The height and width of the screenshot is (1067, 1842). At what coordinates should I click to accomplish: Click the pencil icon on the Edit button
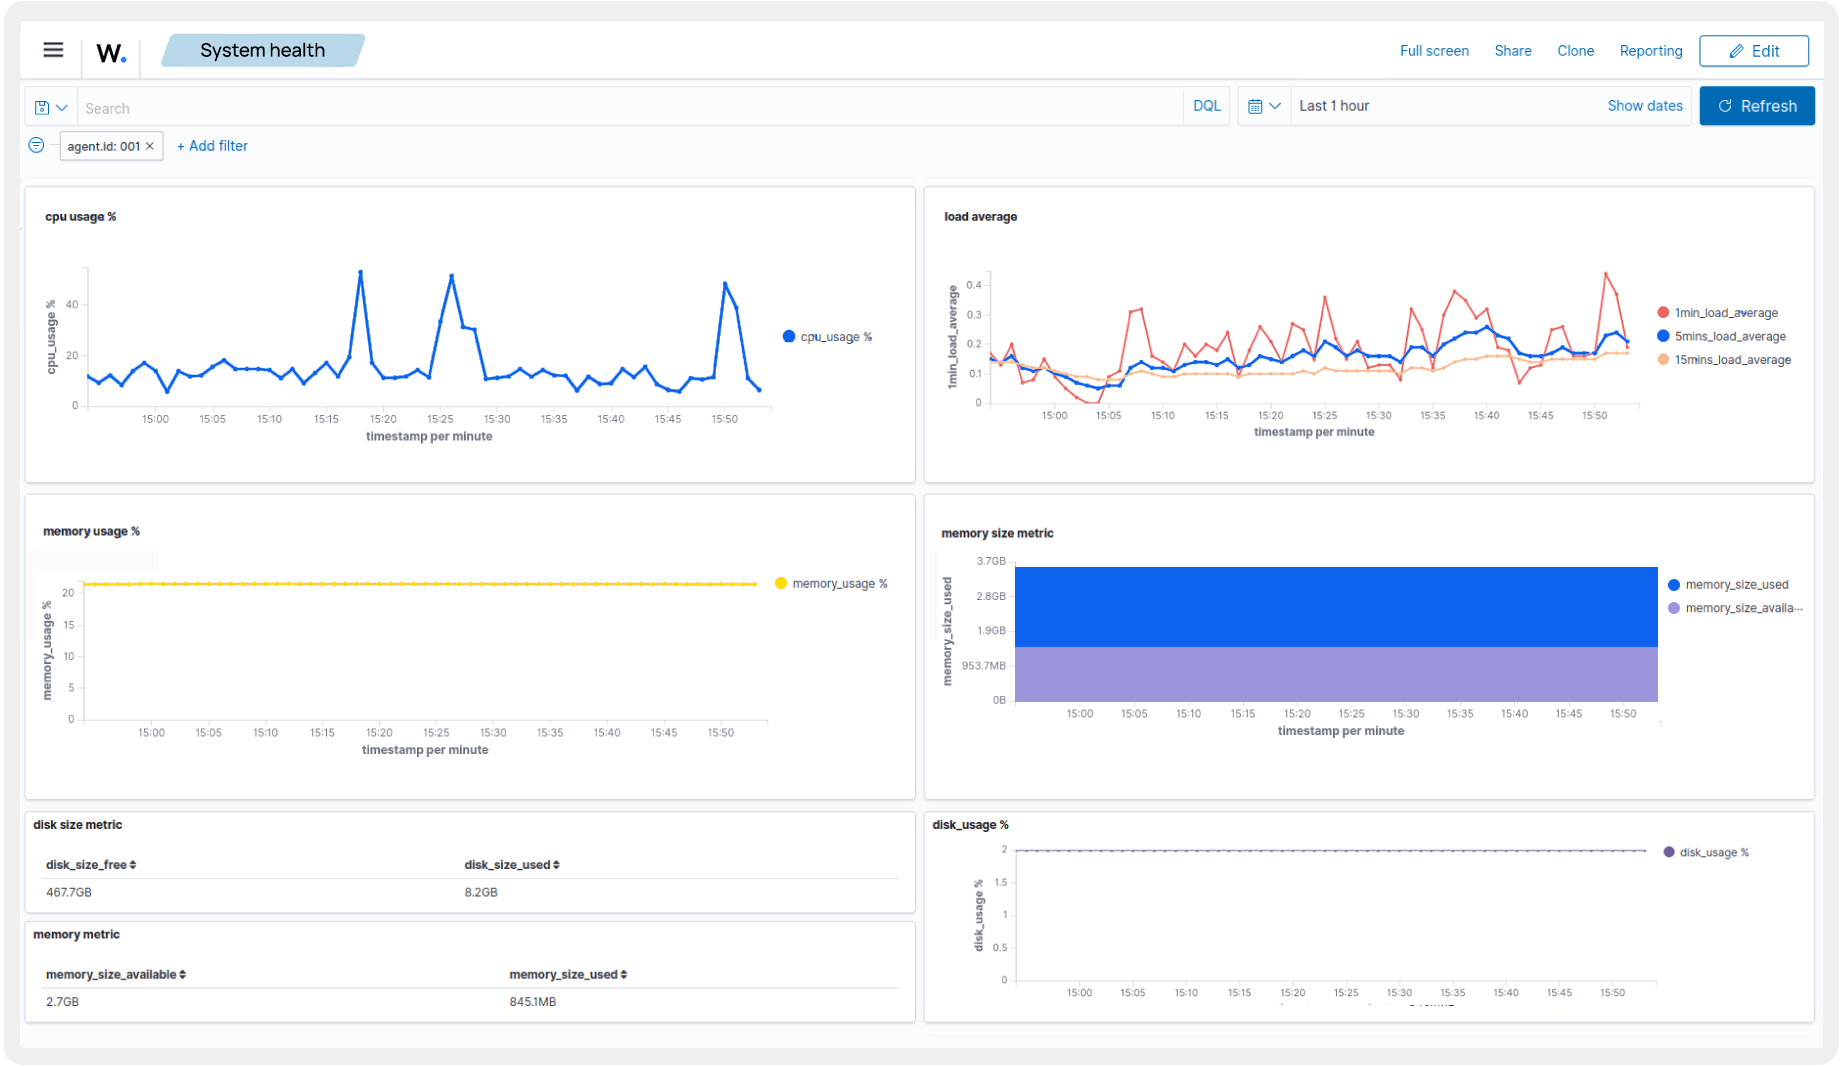[x=1738, y=50]
